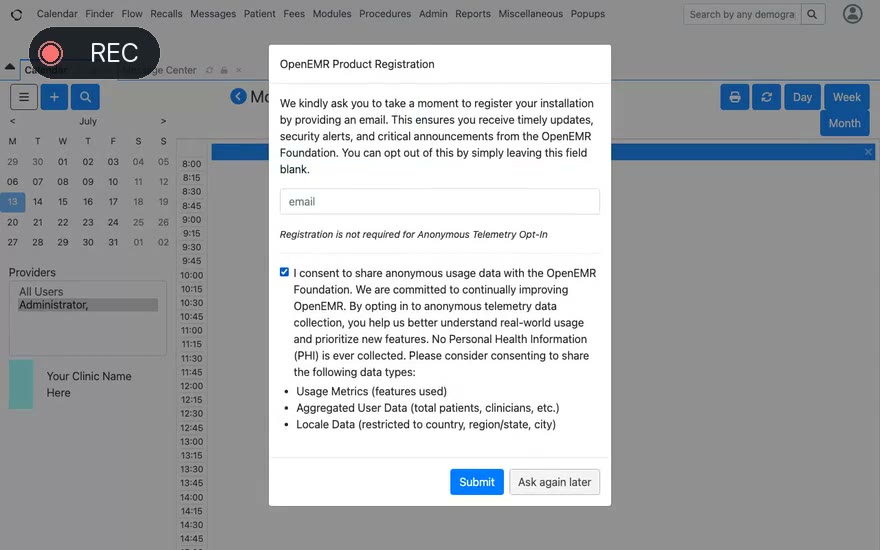880x550 pixels.
Task: Click the previous date circular arrow icon
Action: click(239, 97)
